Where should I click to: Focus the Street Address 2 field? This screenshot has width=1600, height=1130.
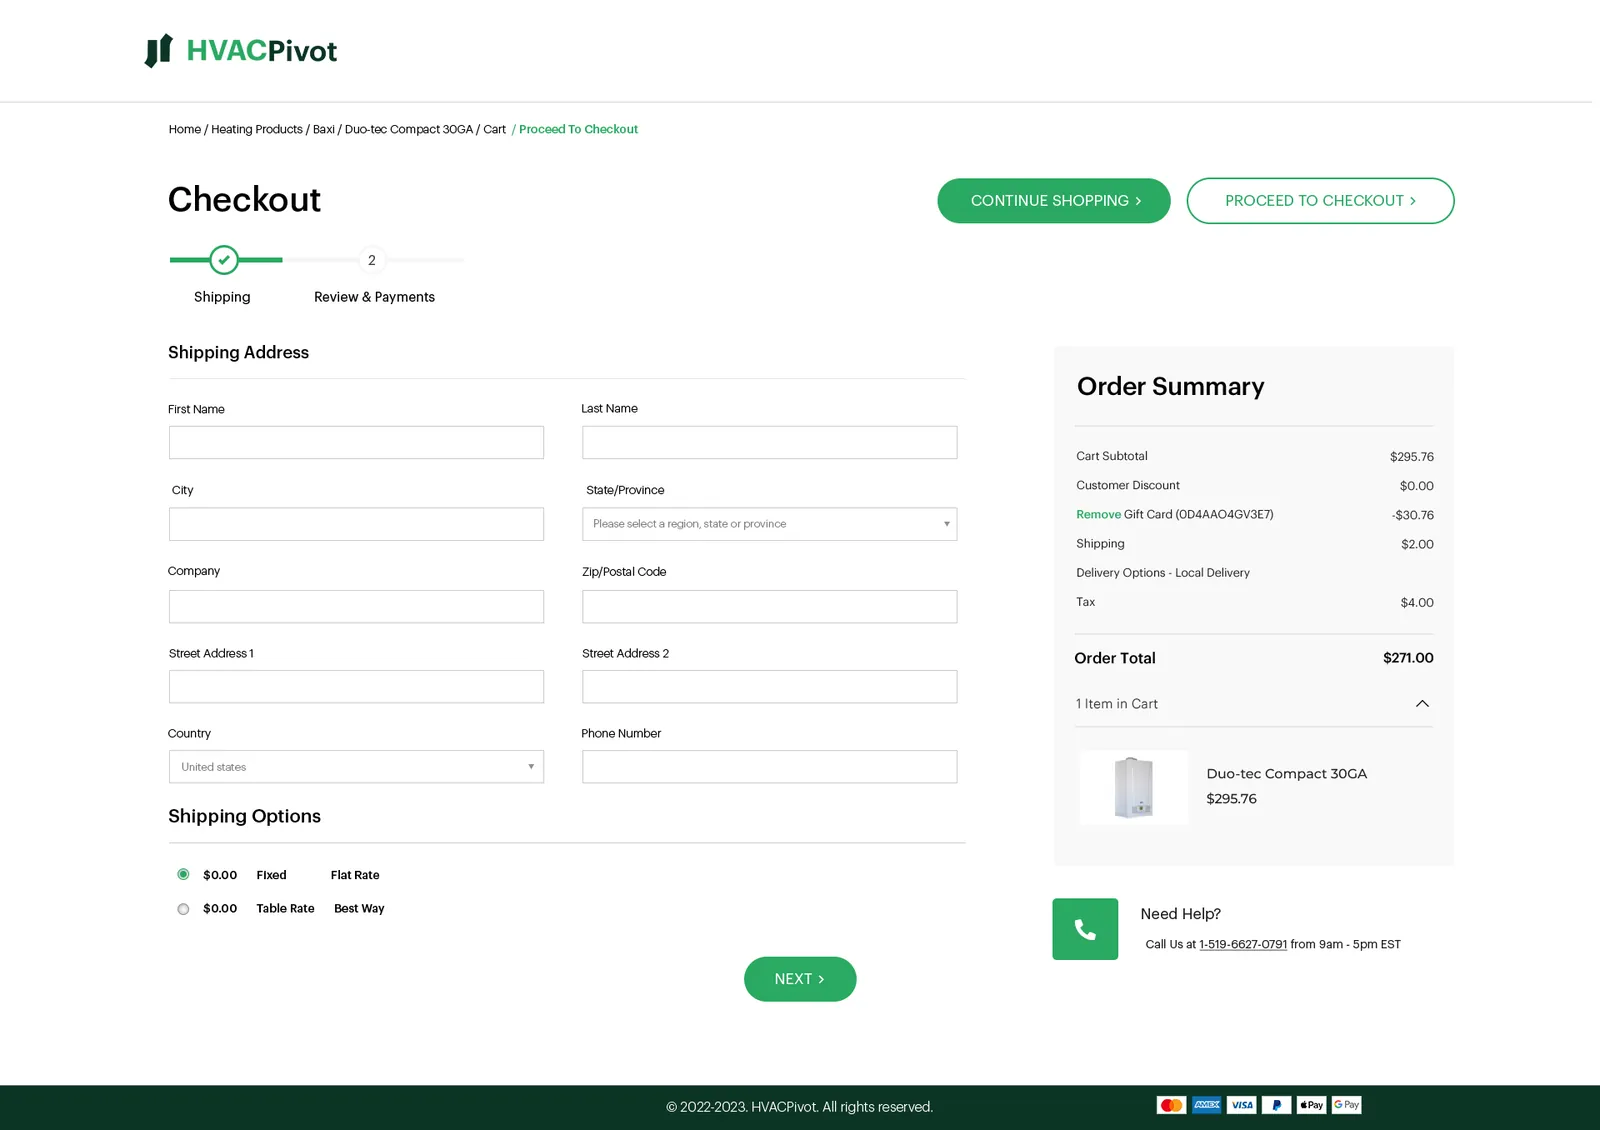[x=770, y=686]
